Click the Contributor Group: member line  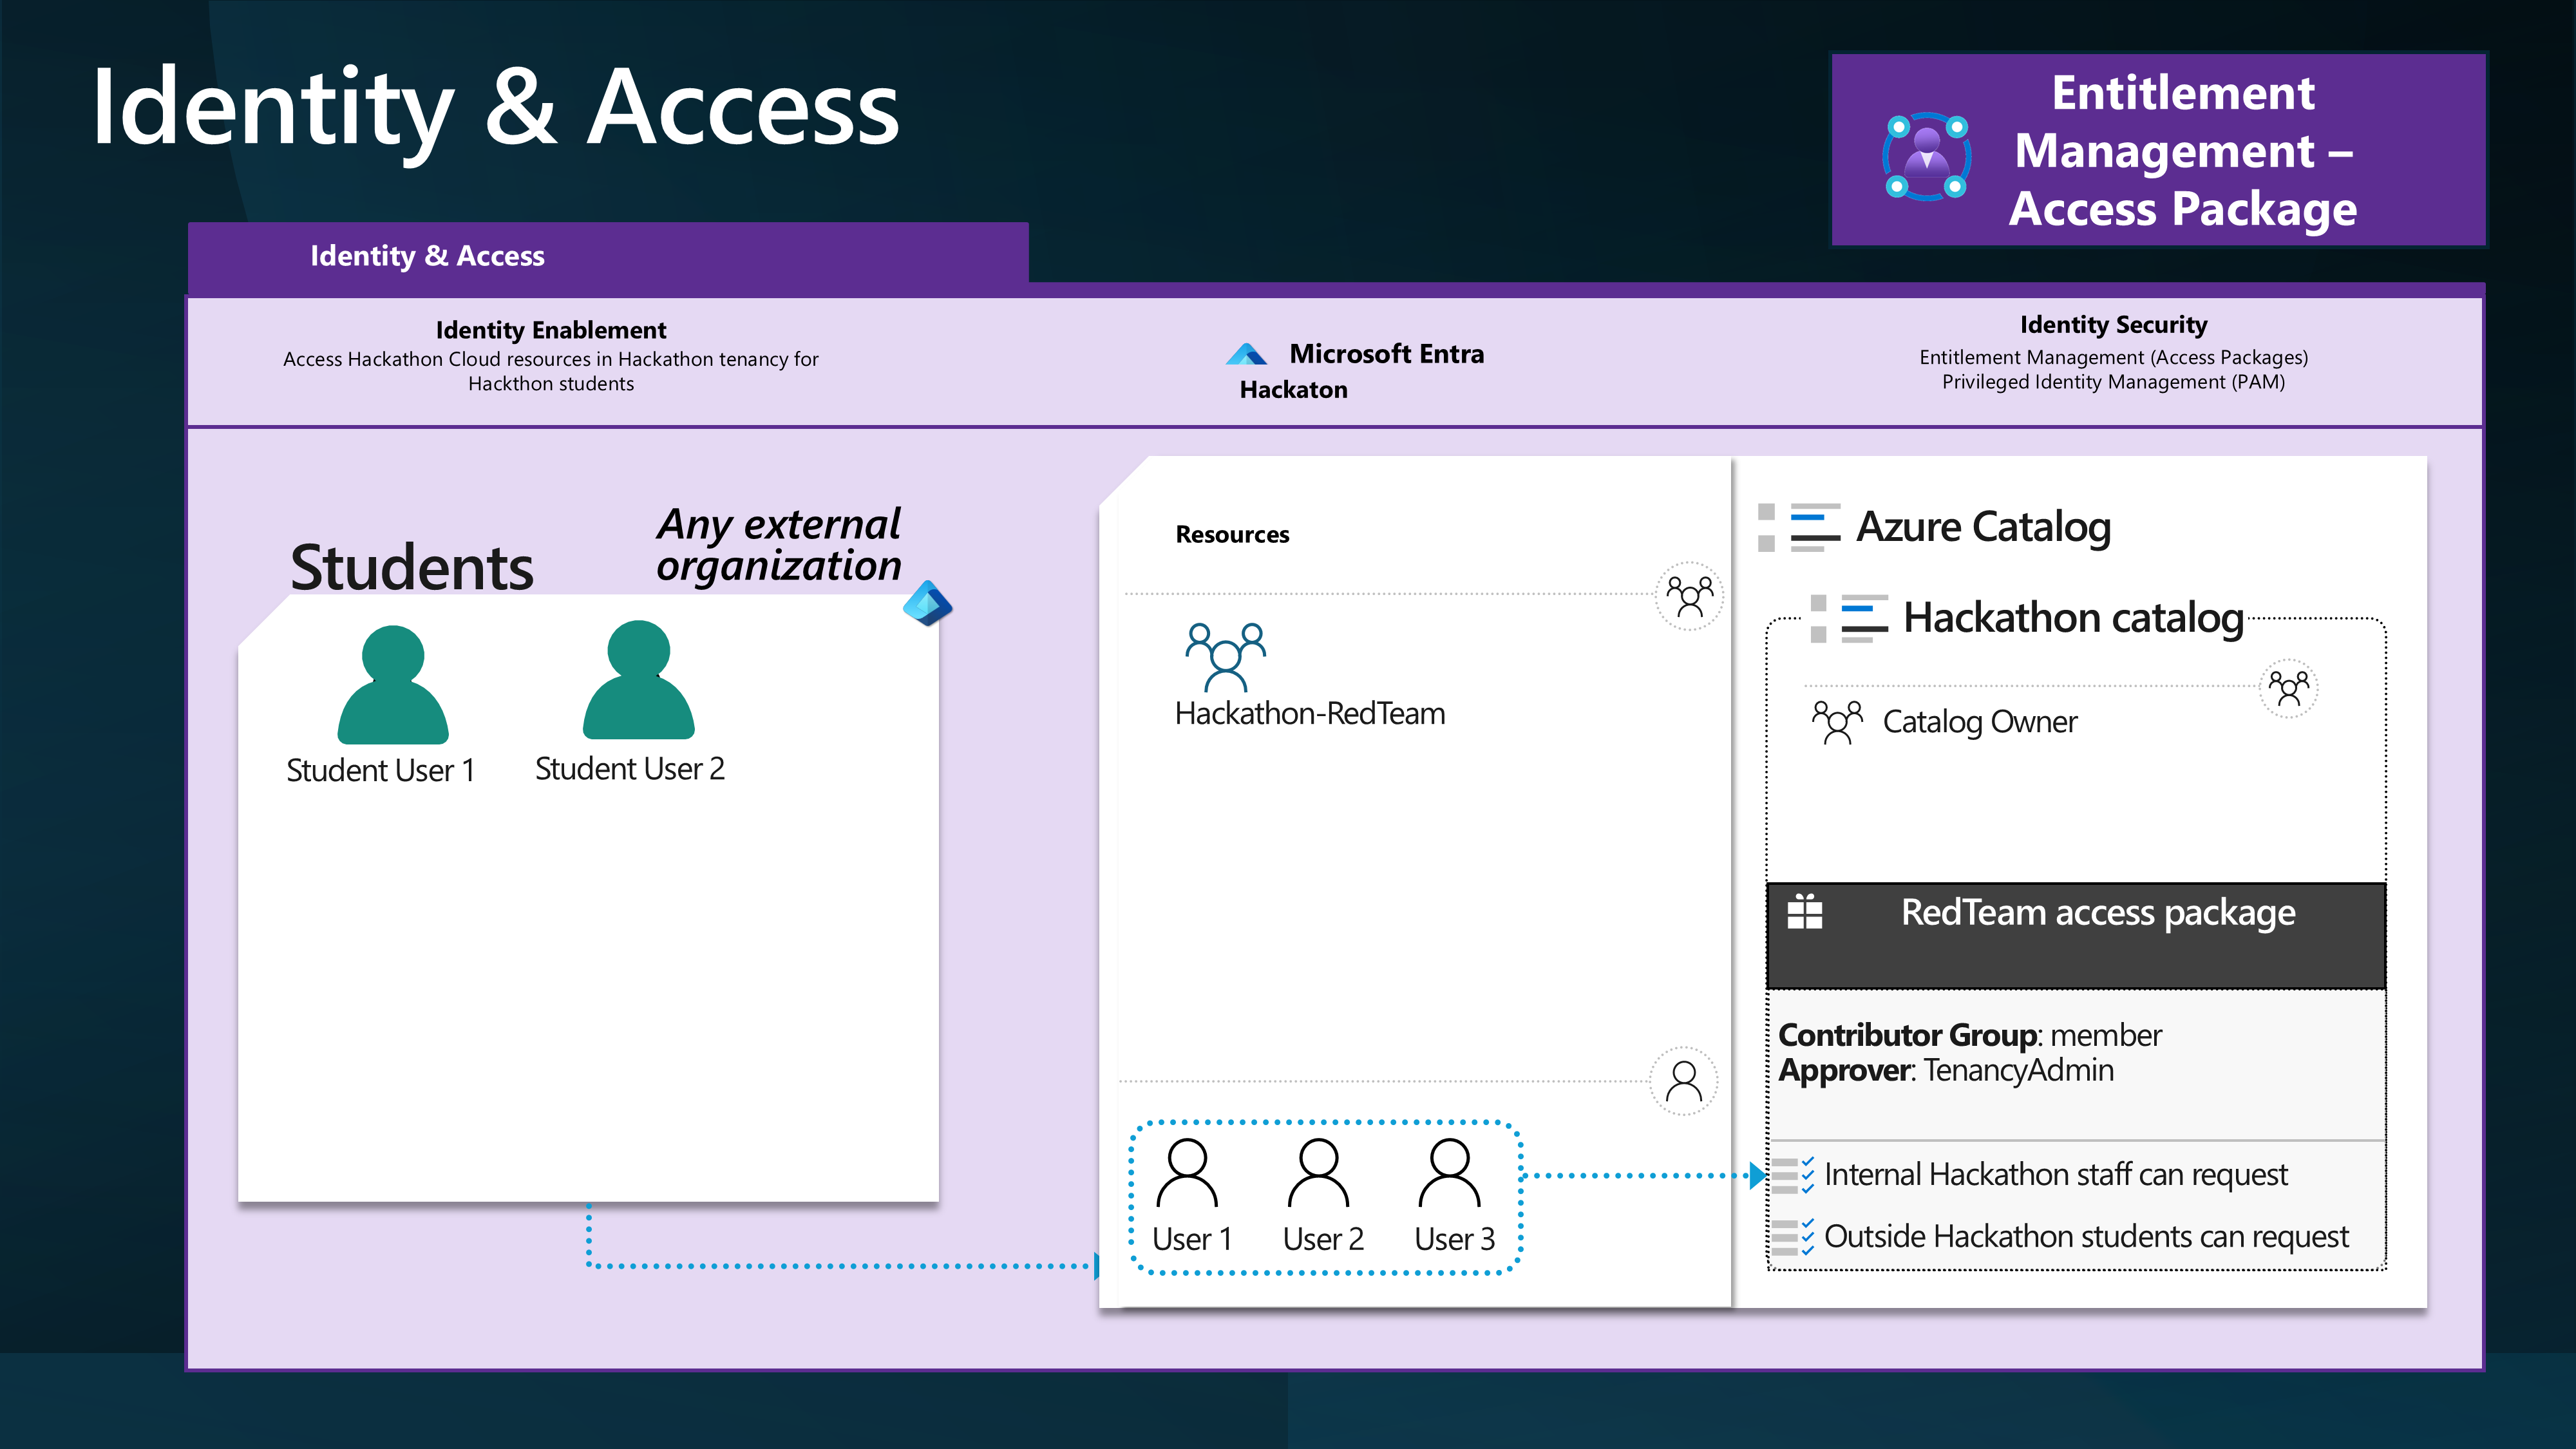pos(1969,1035)
